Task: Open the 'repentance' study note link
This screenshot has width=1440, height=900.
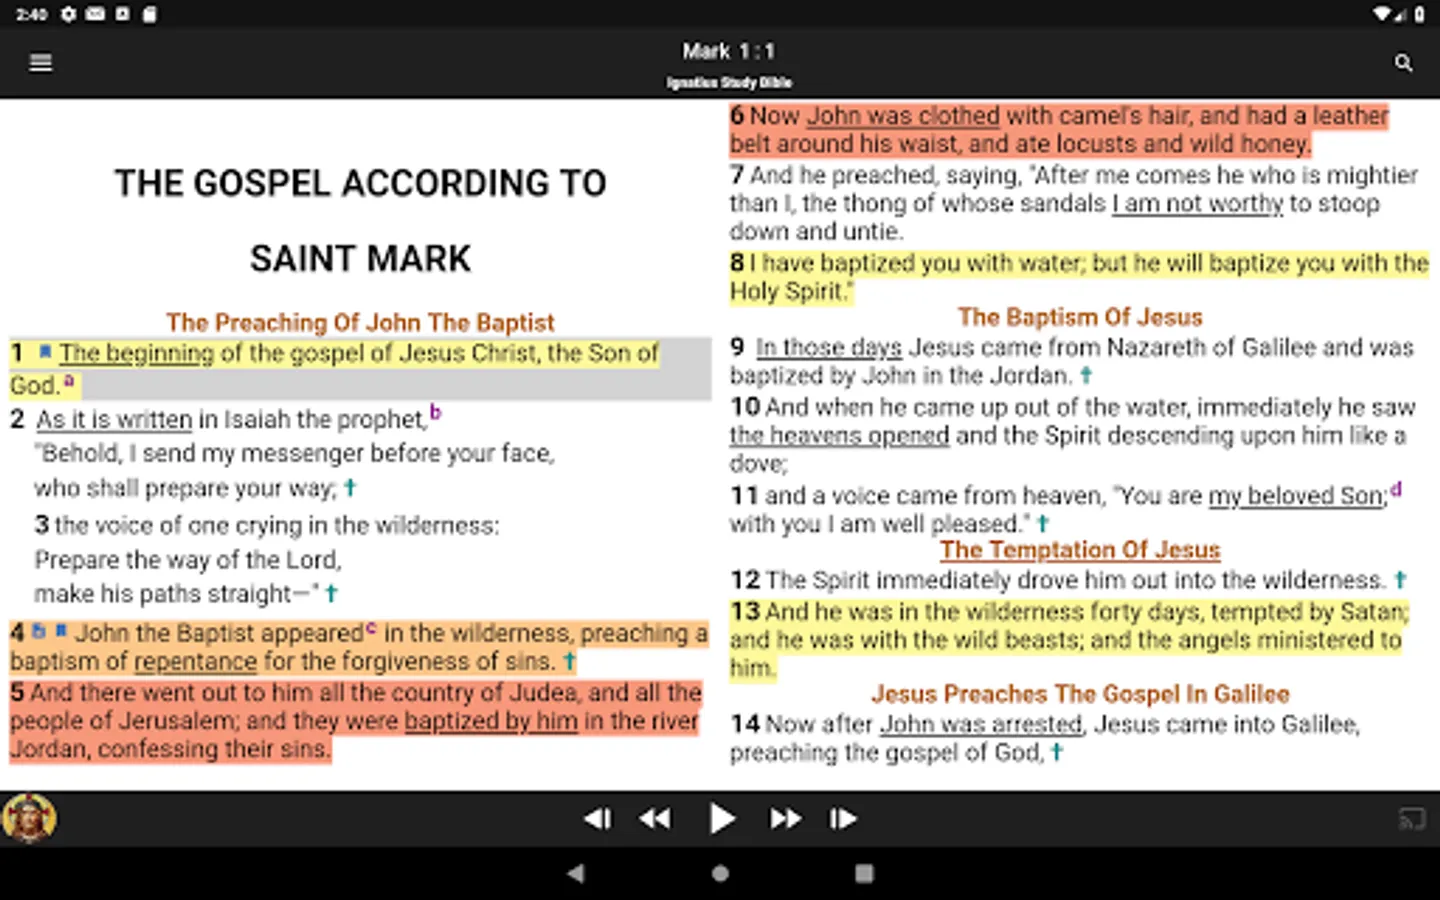Action: pos(196,662)
